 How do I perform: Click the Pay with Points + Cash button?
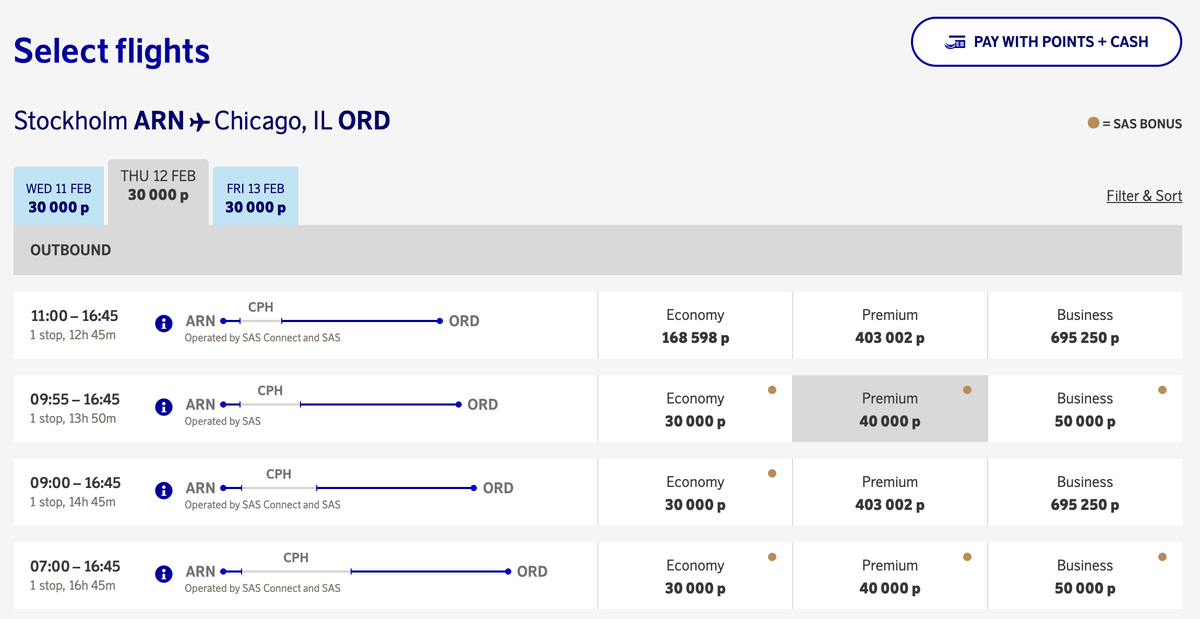point(1046,42)
